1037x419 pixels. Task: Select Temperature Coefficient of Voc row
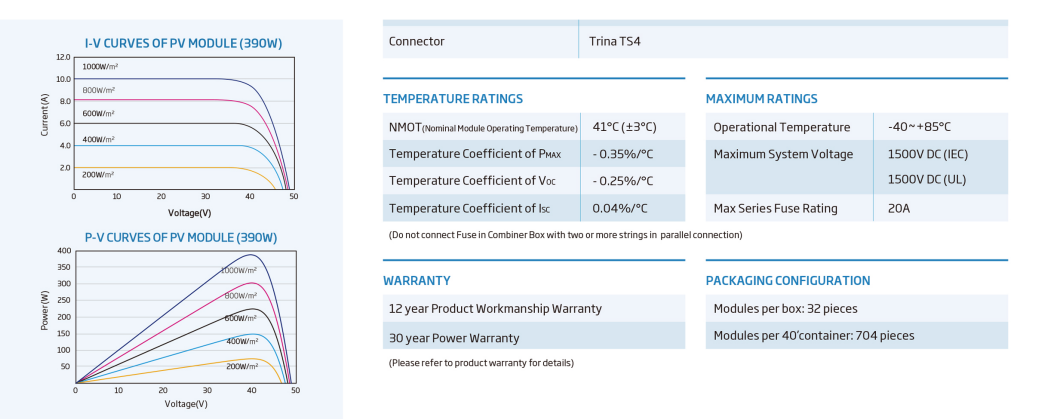coord(534,181)
